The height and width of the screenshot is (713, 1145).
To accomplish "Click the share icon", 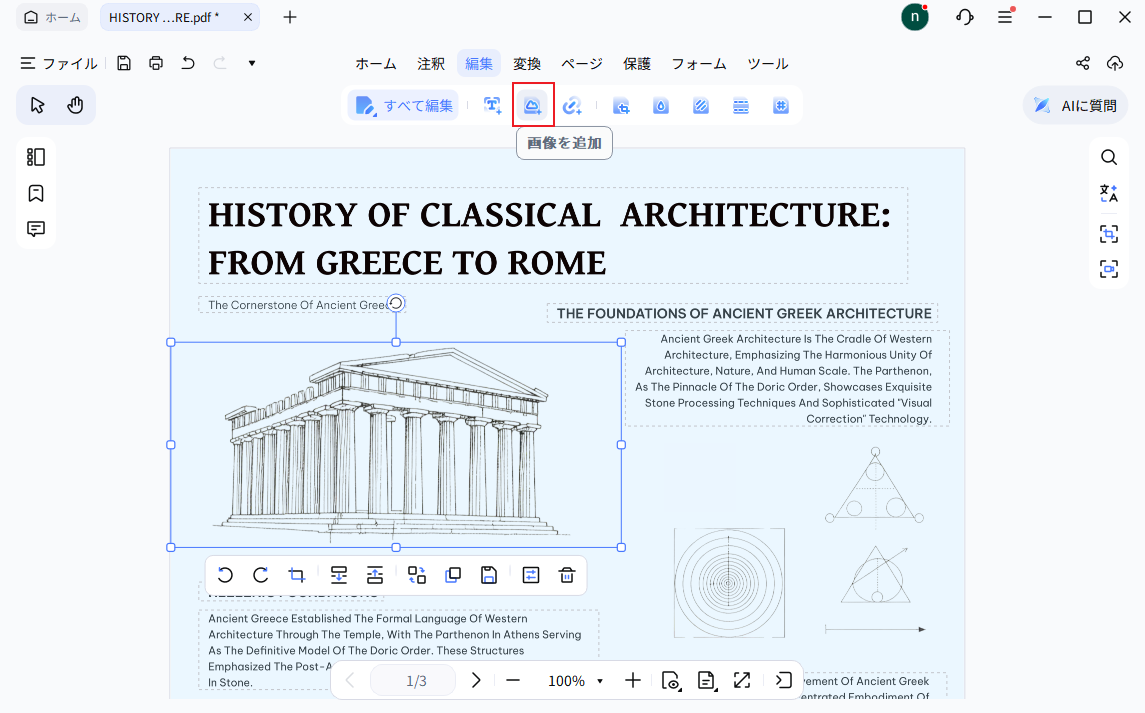I will coord(1082,63).
